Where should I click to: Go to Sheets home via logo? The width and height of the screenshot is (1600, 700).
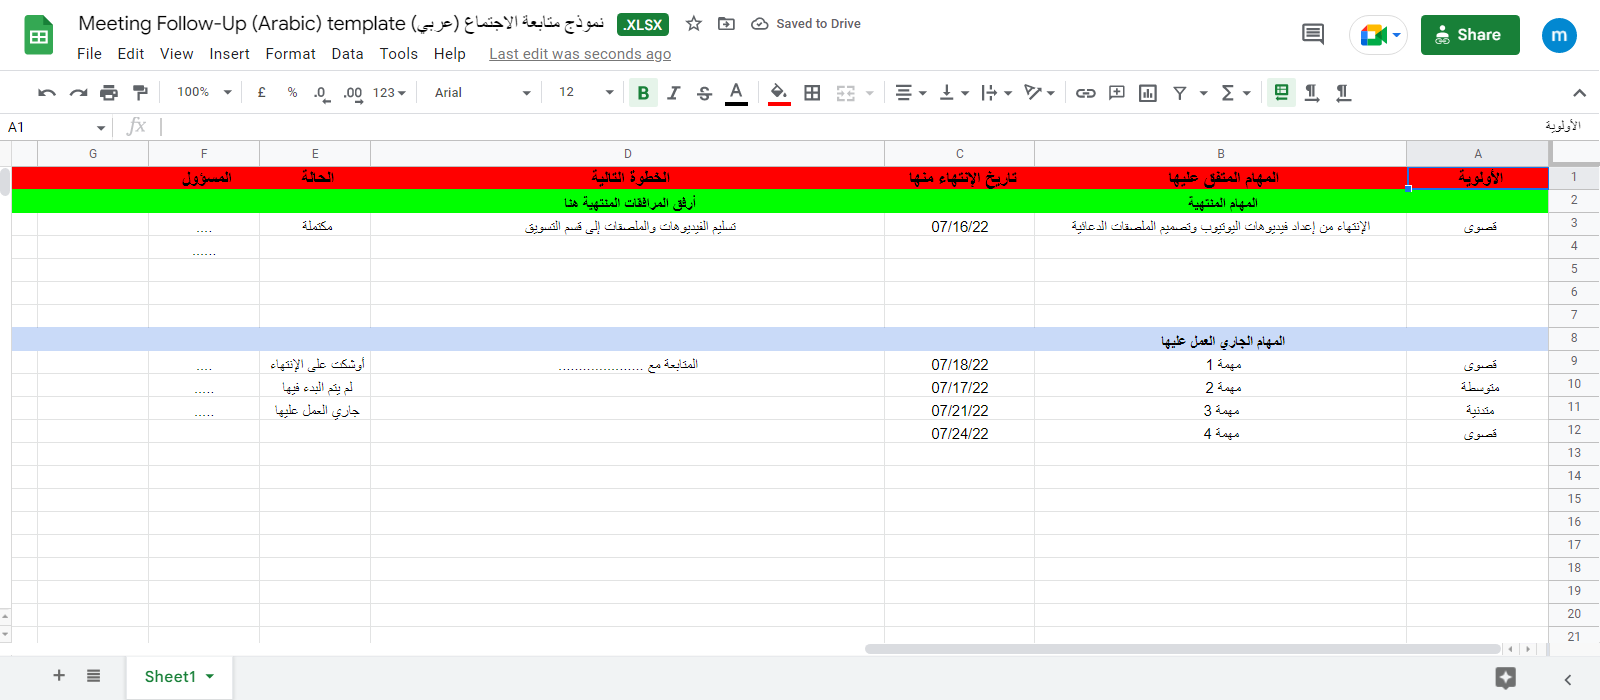(x=39, y=36)
